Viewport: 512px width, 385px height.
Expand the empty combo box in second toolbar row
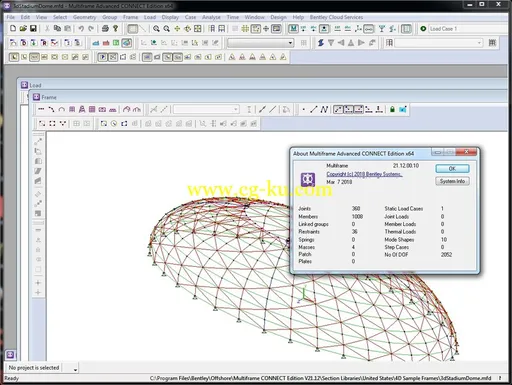click(260, 43)
